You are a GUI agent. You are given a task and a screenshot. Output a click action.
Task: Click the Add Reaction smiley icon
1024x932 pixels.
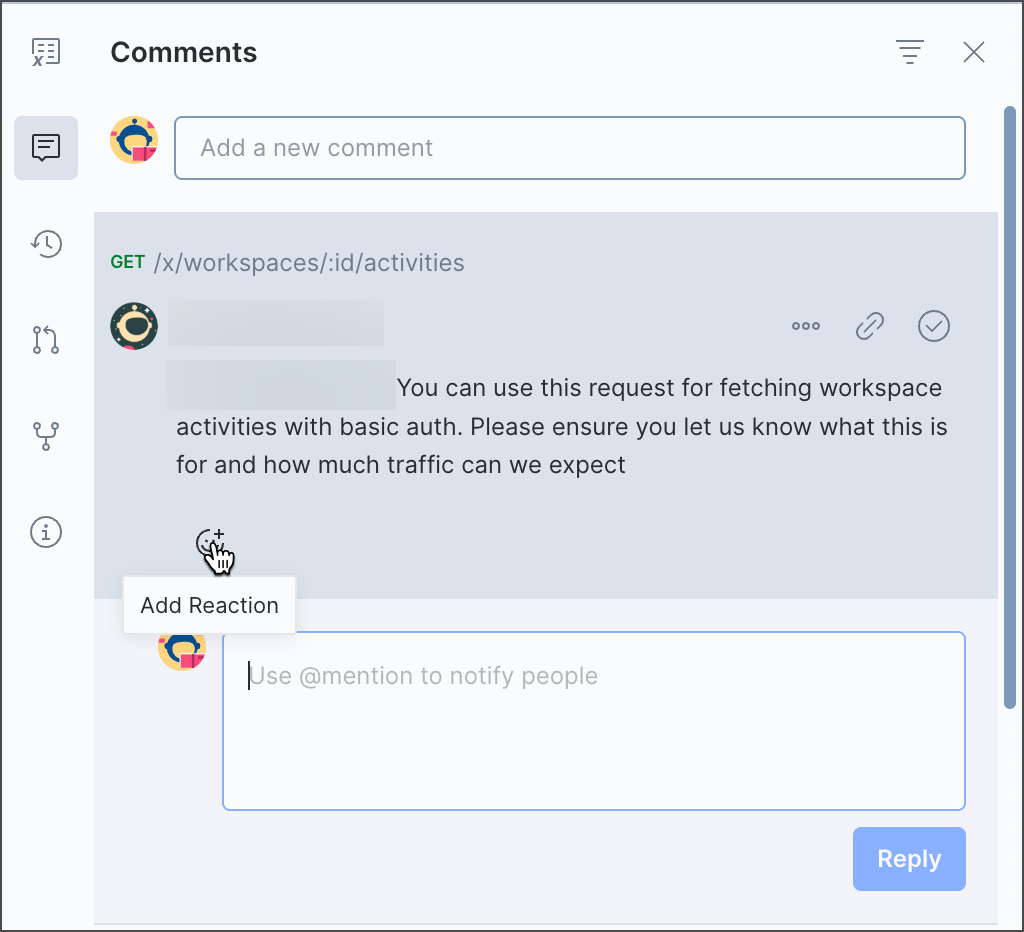click(x=209, y=542)
